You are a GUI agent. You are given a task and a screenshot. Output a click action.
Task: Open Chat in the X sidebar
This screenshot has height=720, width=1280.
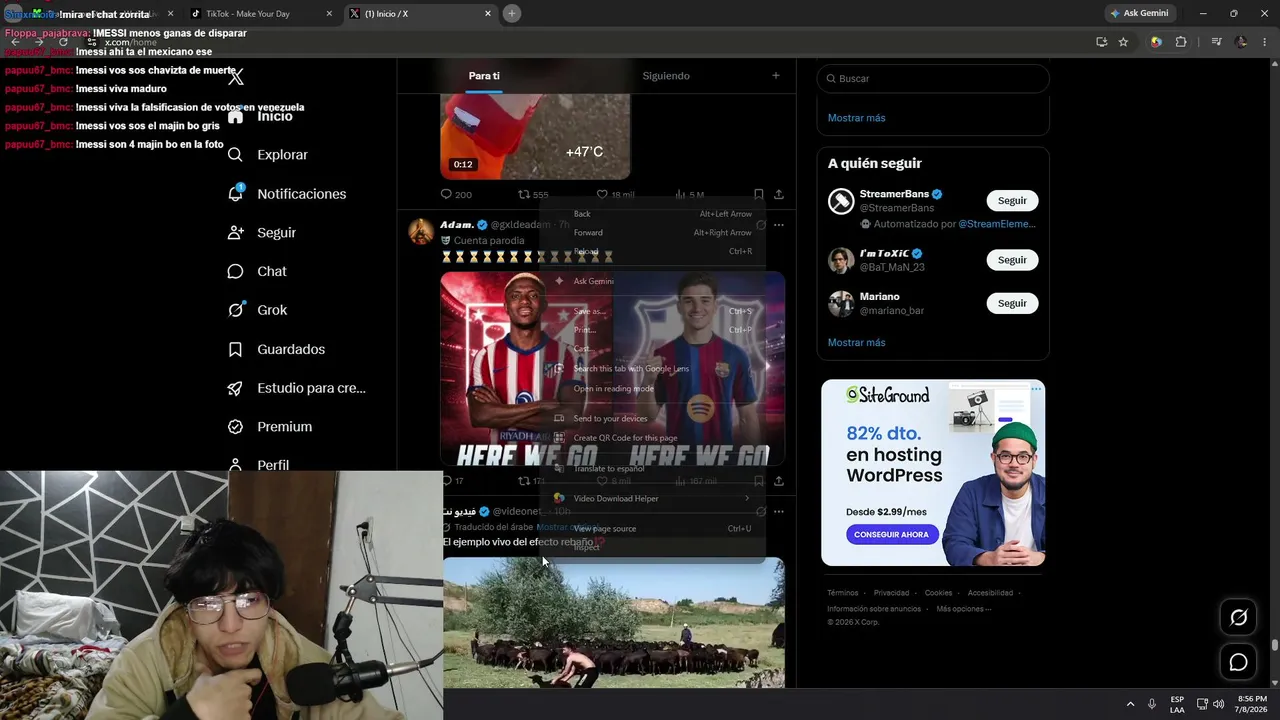coord(257,271)
